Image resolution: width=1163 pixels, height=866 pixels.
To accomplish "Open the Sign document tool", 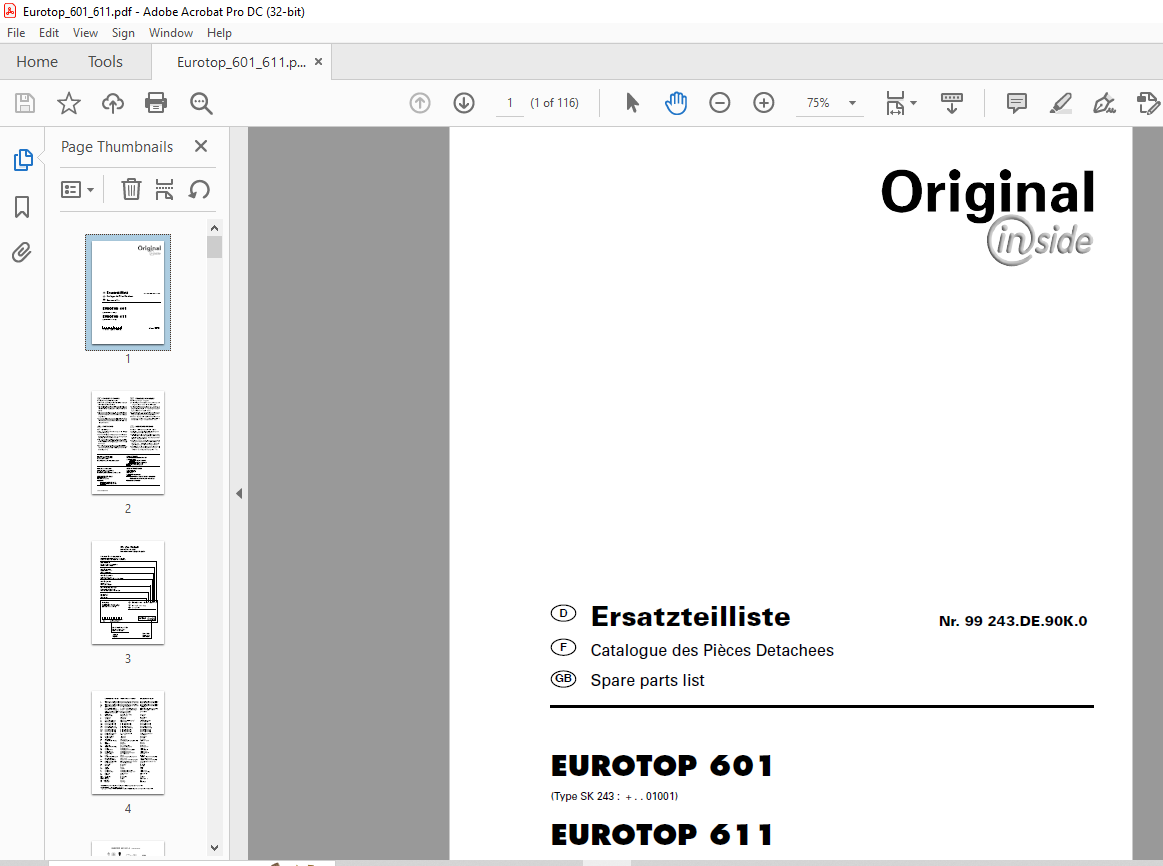I will pos(1104,103).
